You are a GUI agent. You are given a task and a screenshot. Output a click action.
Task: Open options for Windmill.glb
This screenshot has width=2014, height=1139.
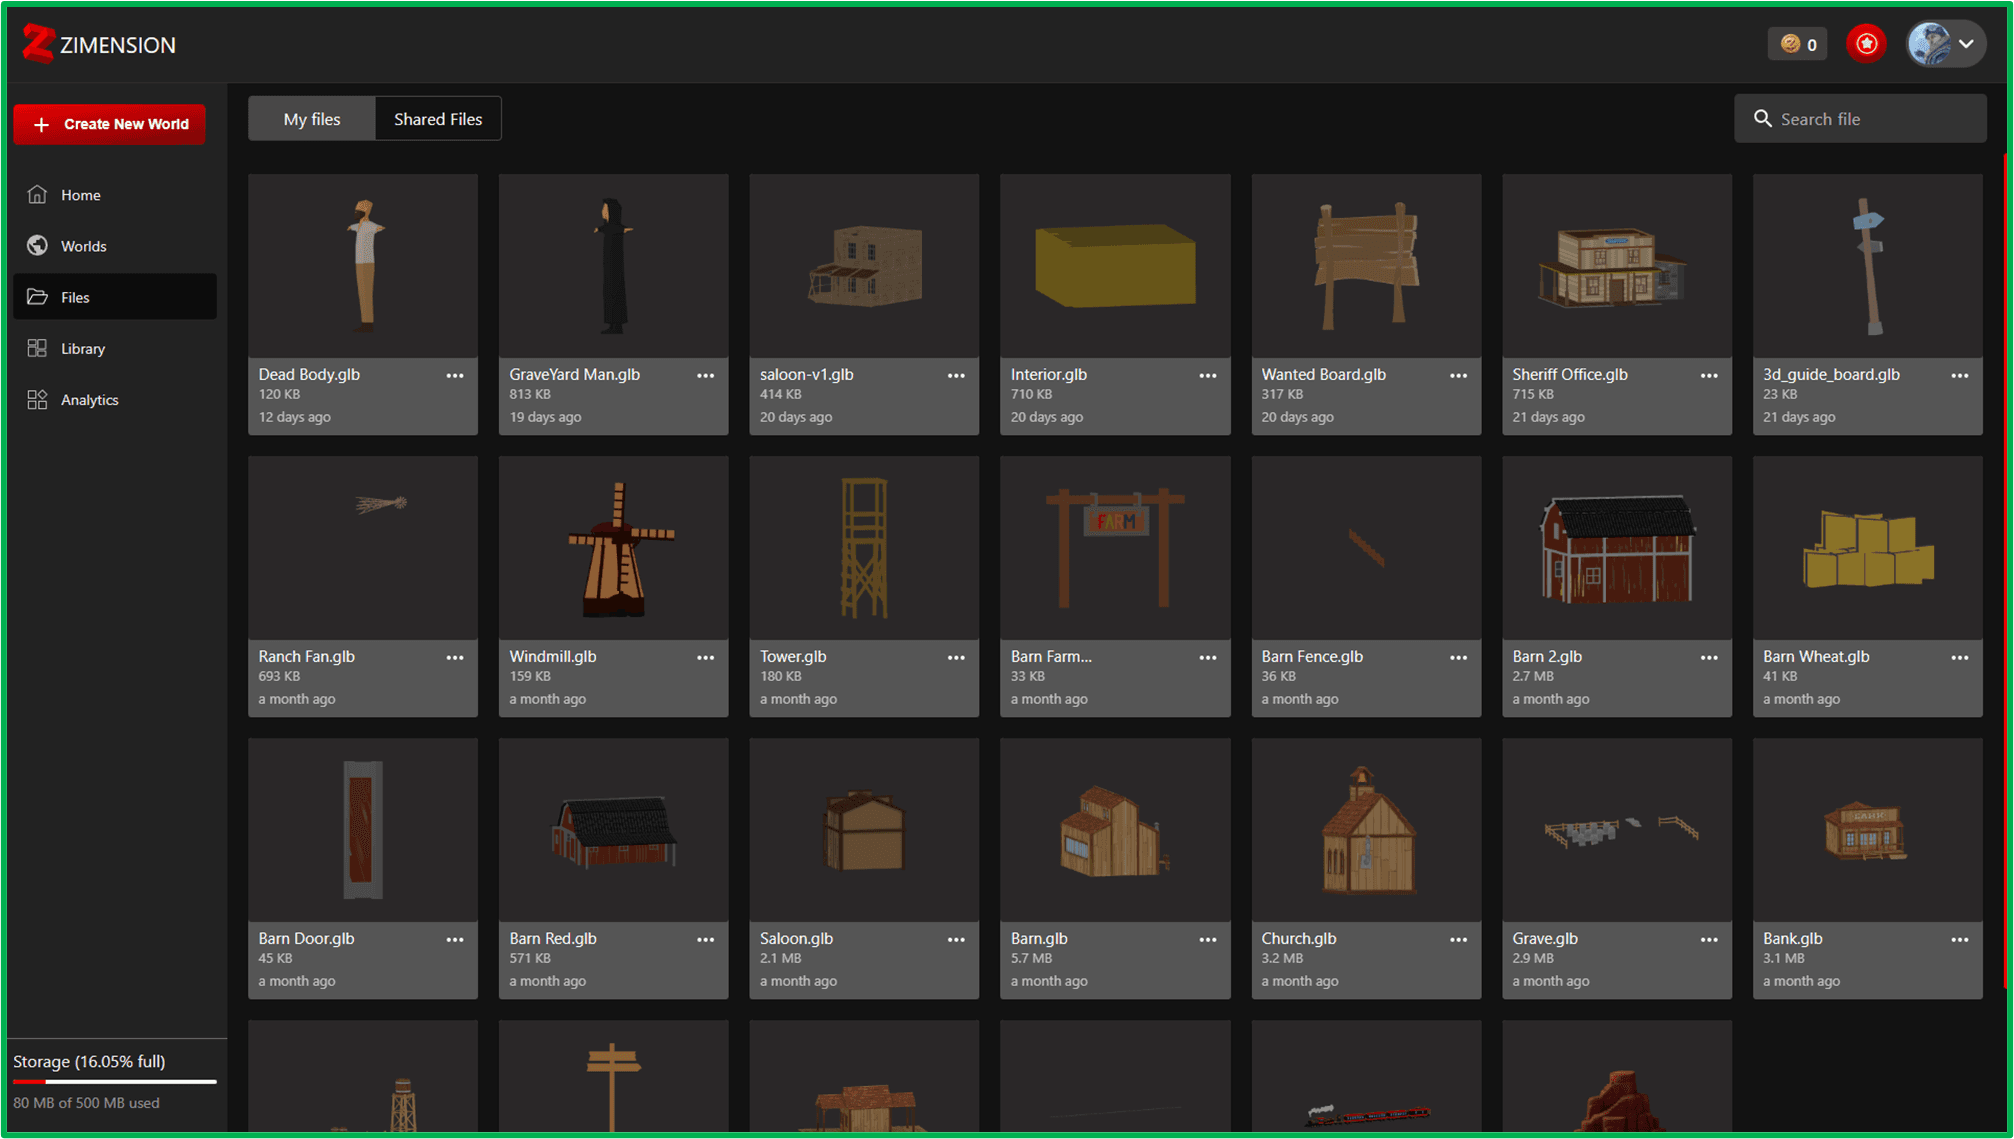(706, 657)
